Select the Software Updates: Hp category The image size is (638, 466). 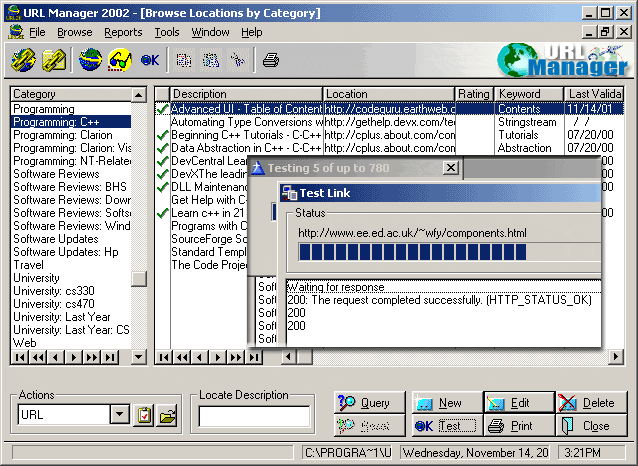[71, 252]
